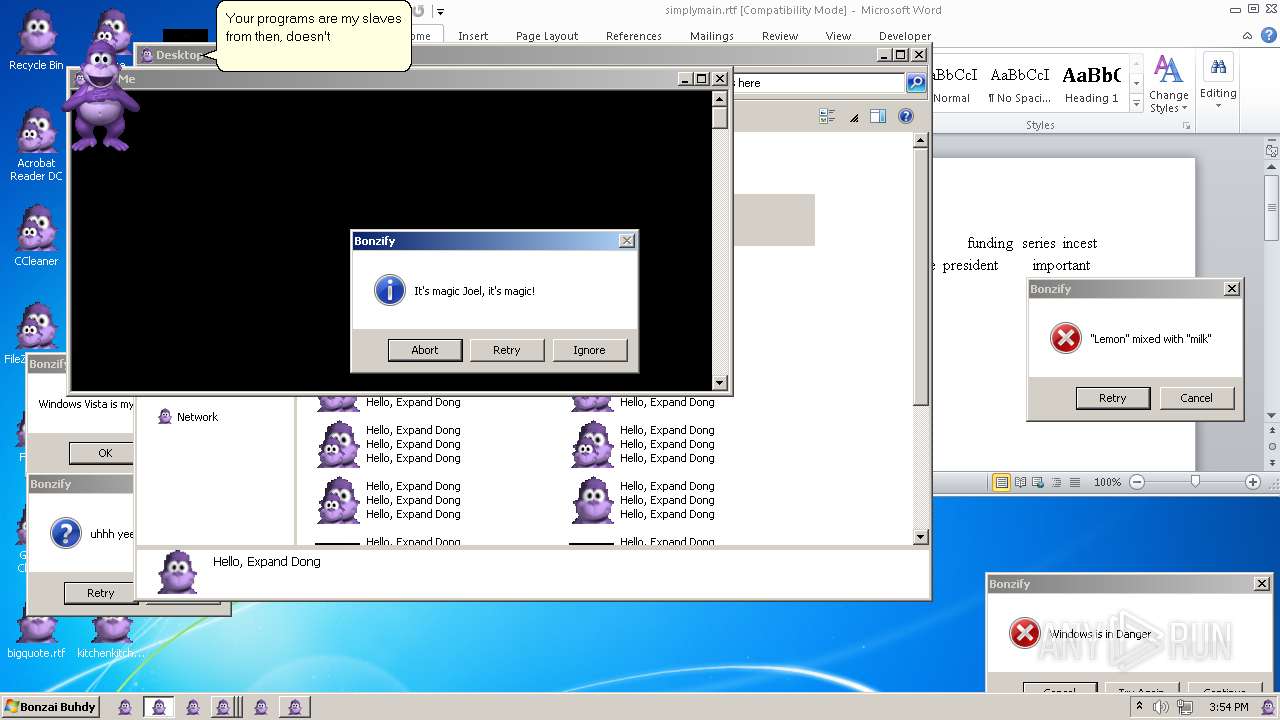Expand the Word styles gallery More arrow
Viewport: 1280px width, 720px height.
tap(1136, 104)
